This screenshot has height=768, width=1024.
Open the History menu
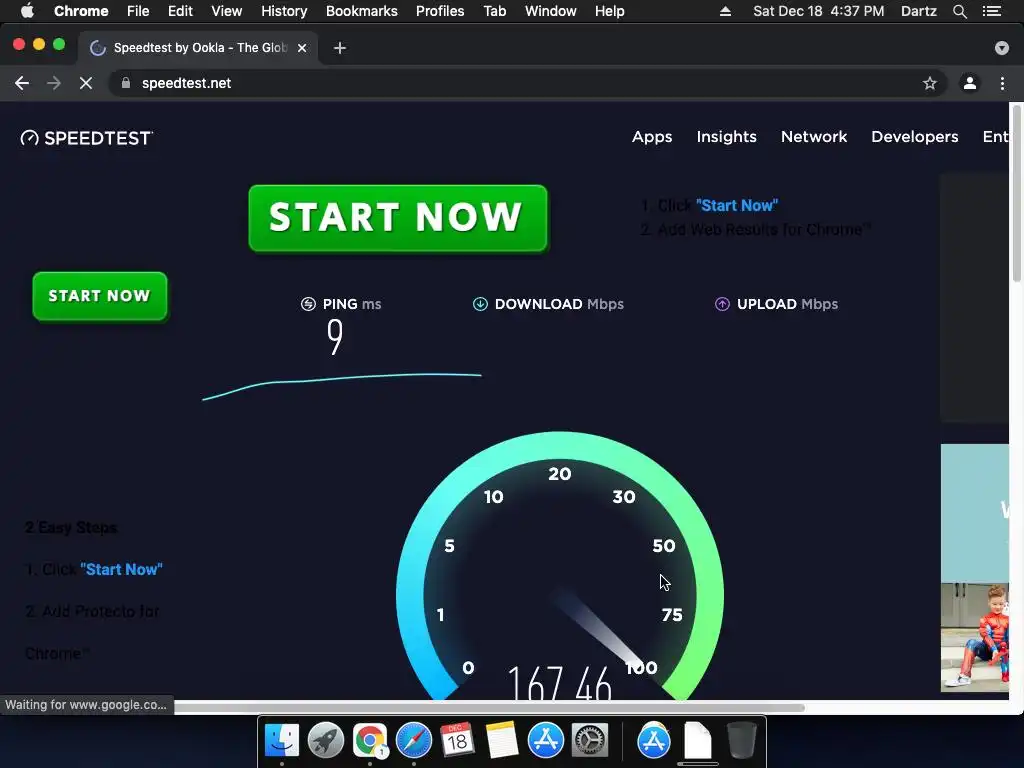284,11
